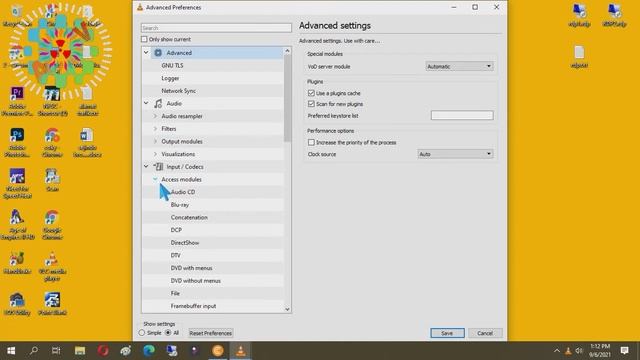Click Reset Preferences button
Image resolution: width=640 pixels, height=360 pixels.
[211, 333]
